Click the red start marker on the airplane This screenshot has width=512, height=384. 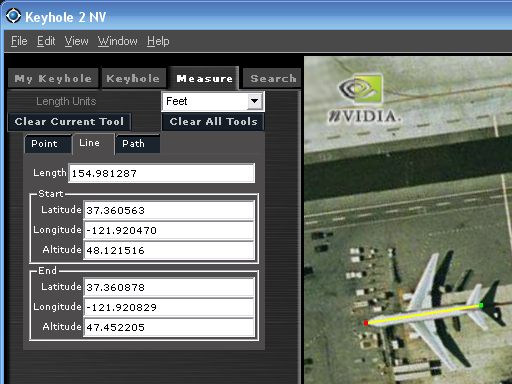coord(366,323)
